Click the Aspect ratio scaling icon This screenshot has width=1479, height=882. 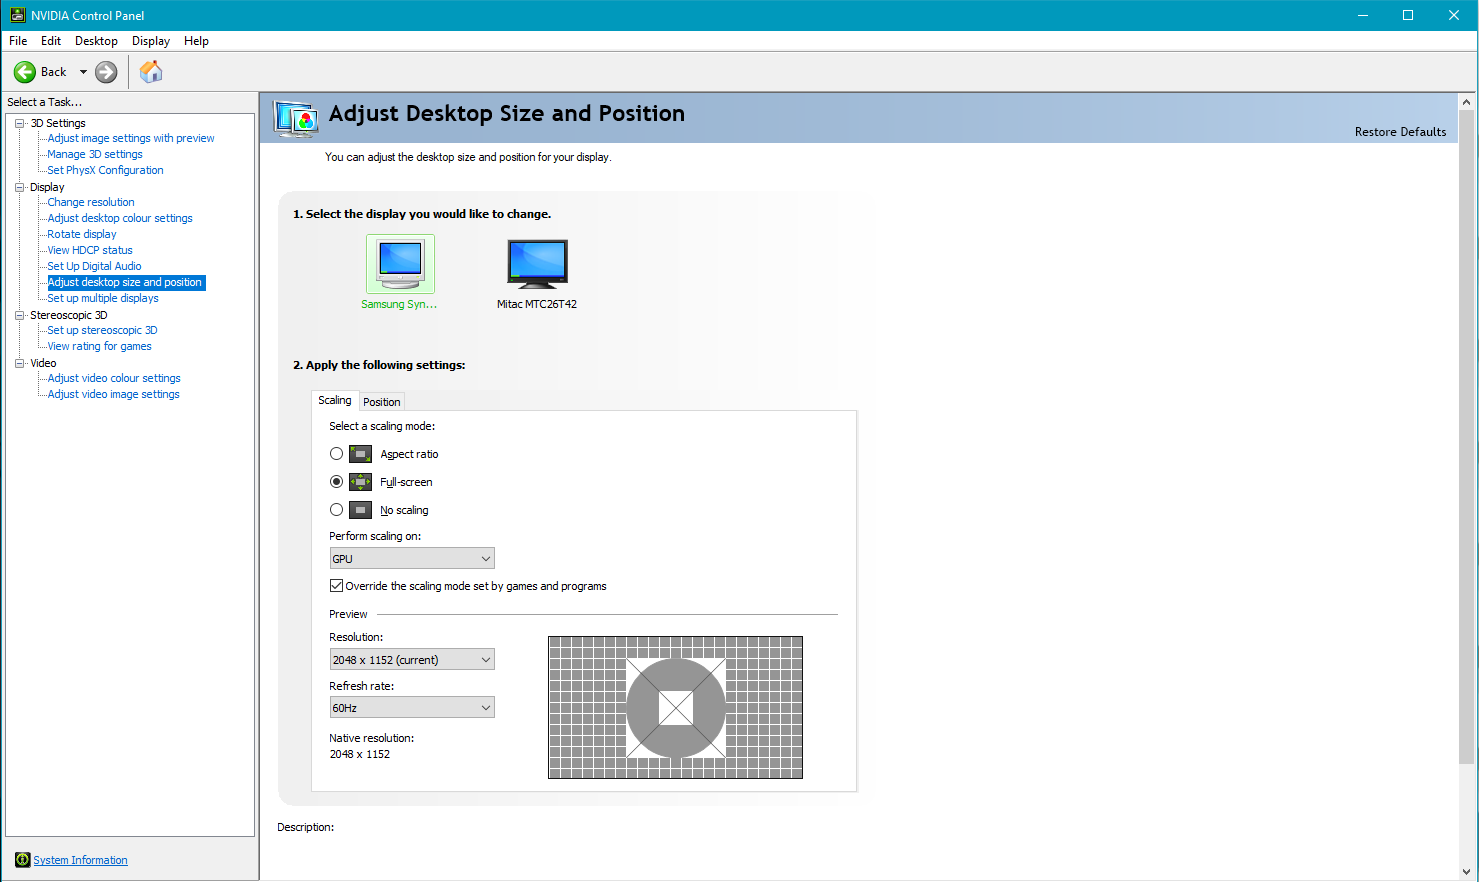pyautogui.click(x=360, y=454)
